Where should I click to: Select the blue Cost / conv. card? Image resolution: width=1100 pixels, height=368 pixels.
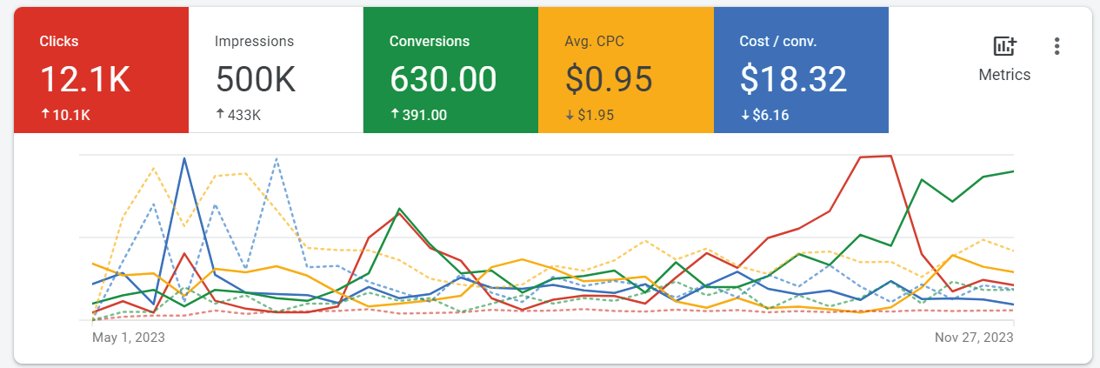(x=801, y=70)
